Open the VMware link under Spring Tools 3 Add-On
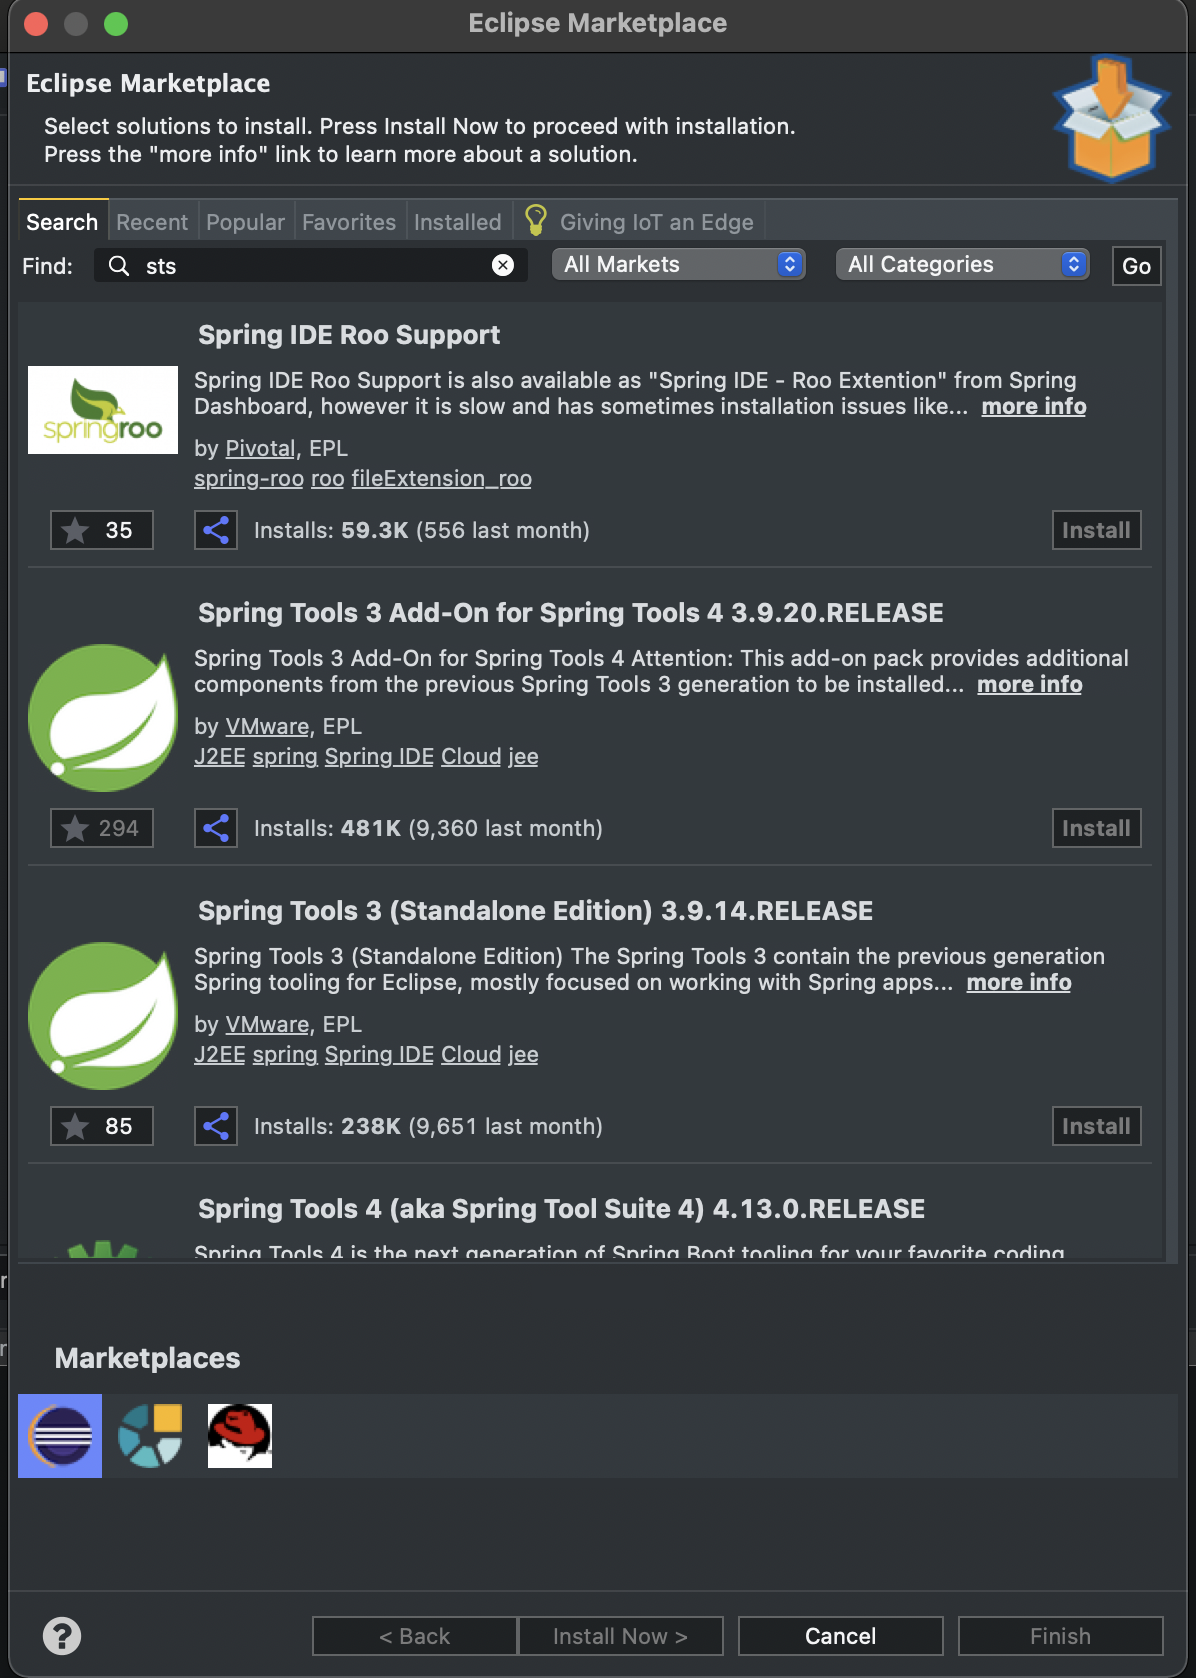Image resolution: width=1196 pixels, height=1678 pixels. (x=267, y=726)
